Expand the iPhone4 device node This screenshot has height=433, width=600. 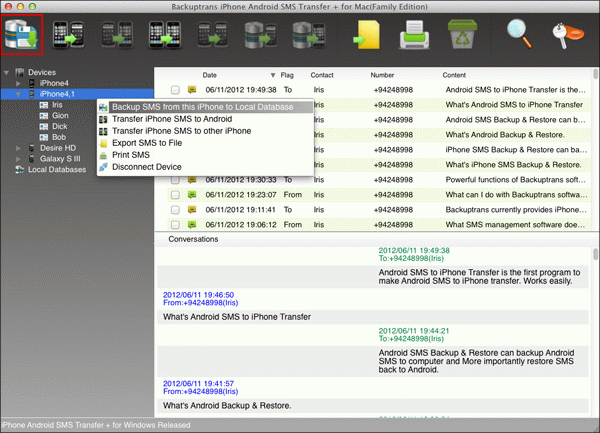pyautogui.click(x=18, y=83)
